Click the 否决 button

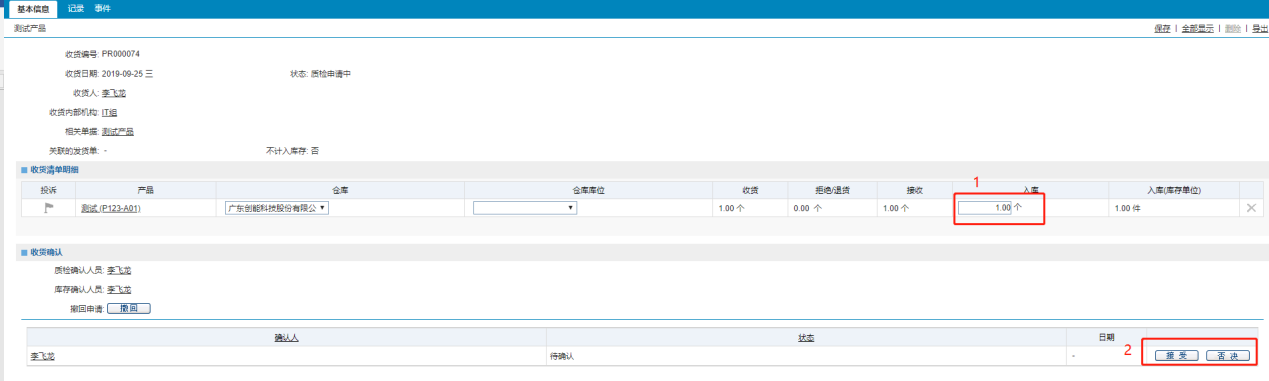(1227, 356)
